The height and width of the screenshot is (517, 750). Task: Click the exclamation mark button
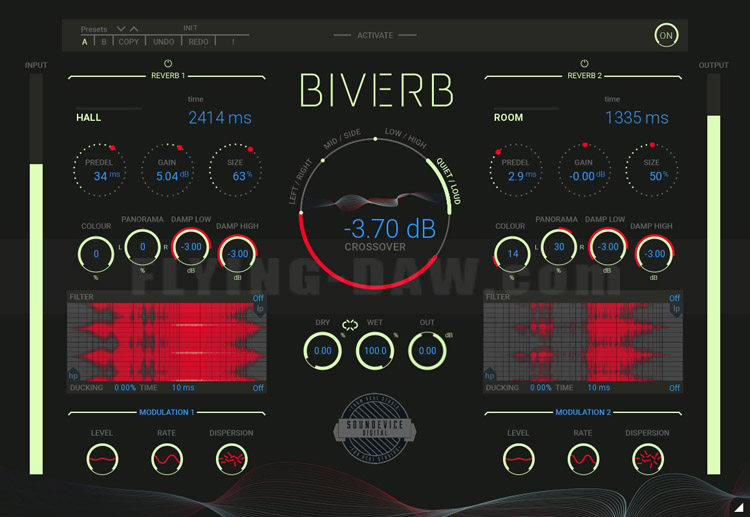(233, 42)
